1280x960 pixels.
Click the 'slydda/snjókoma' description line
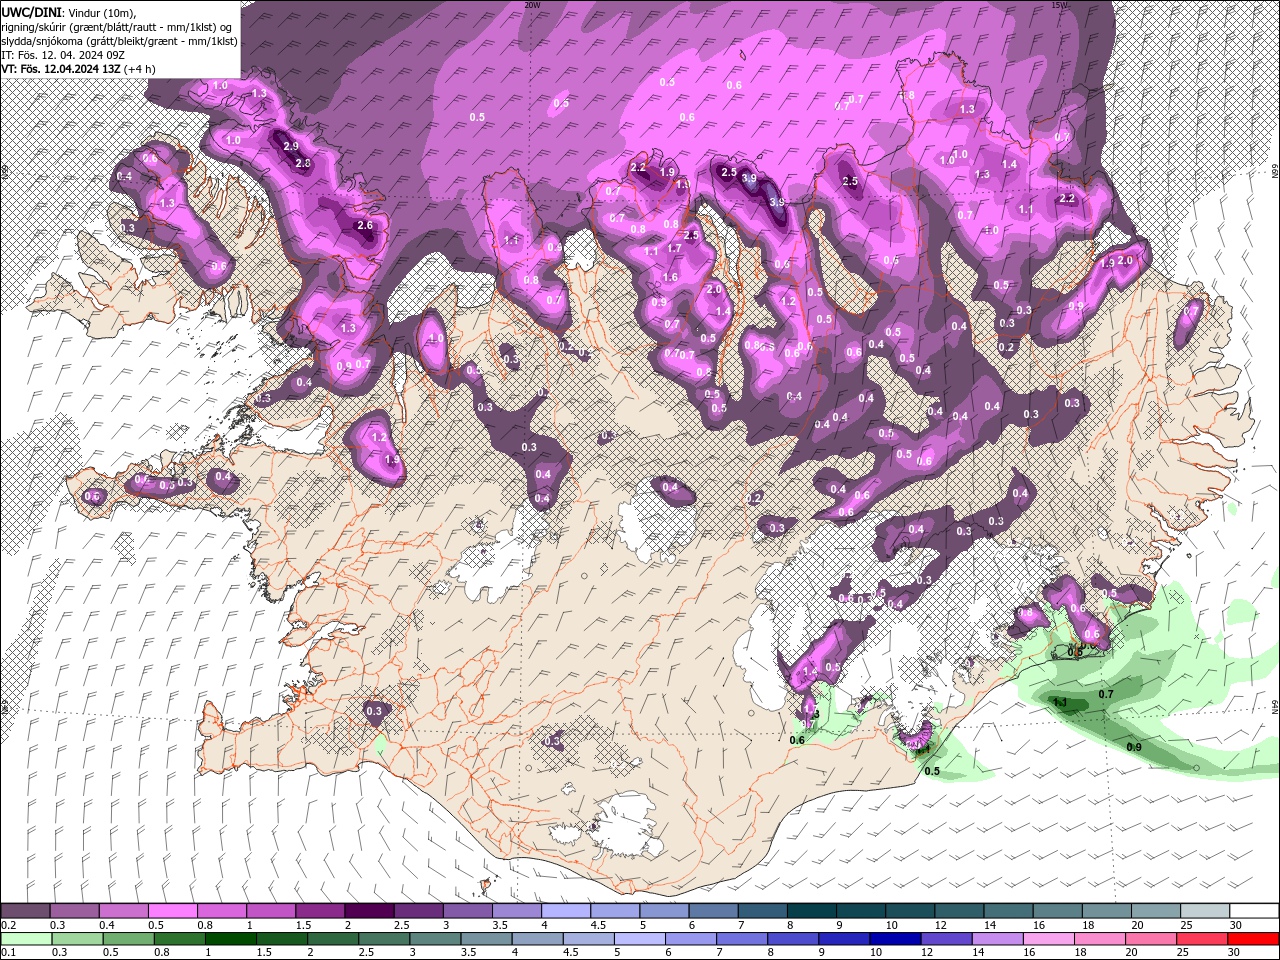click(x=119, y=41)
